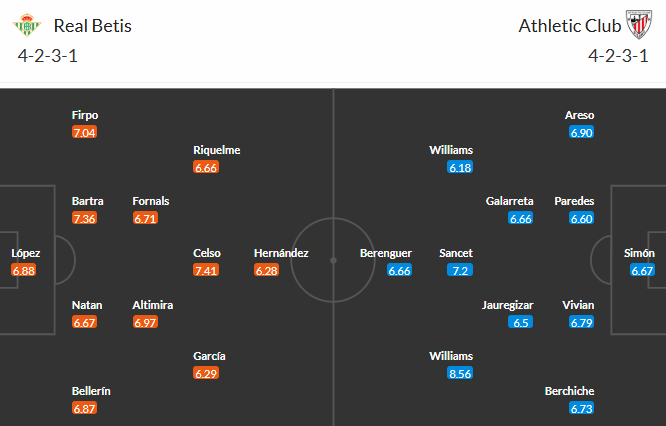
Task: Select player Firpo on the pitch
Action: tap(85, 115)
